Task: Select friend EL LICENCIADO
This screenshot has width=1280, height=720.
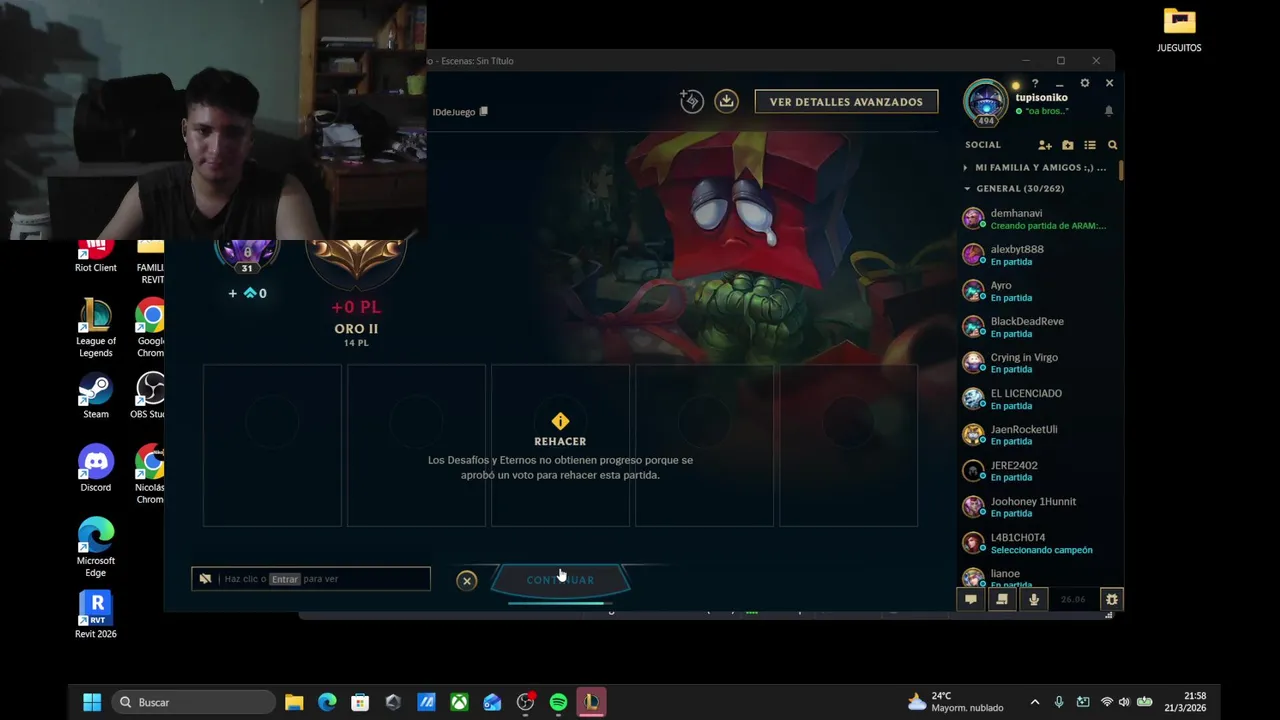Action: pos(1038,399)
